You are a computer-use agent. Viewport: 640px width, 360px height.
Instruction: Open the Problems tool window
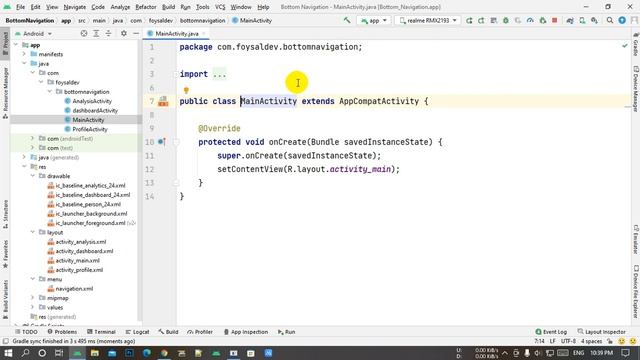pos(62,332)
